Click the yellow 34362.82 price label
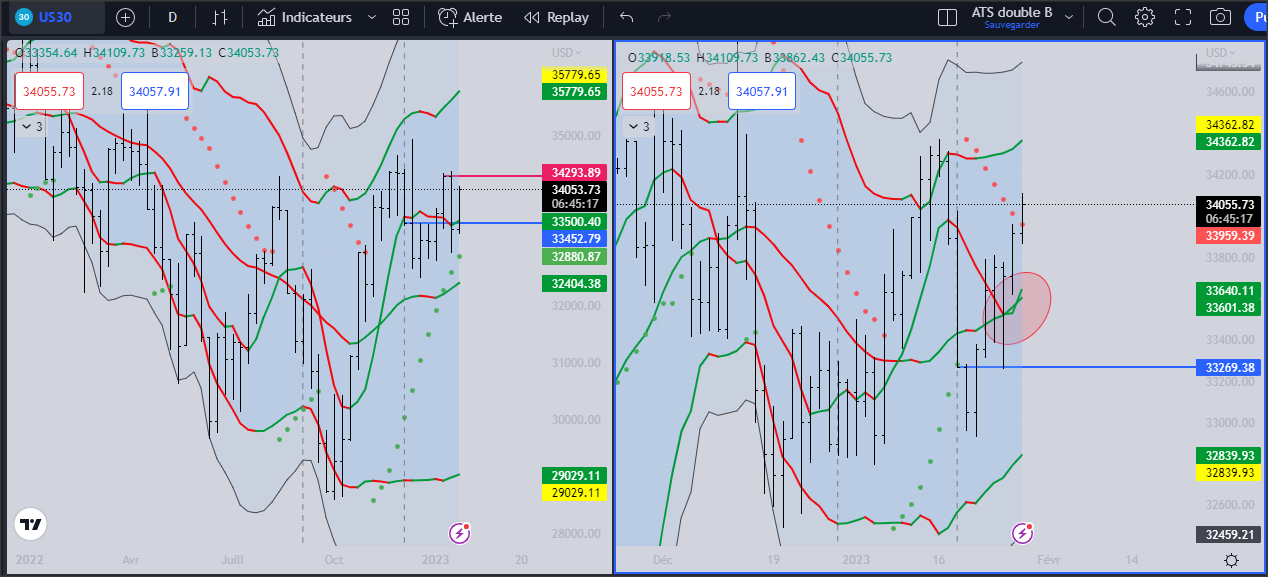The width and height of the screenshot is (1268, 577). click(1228, 125)
